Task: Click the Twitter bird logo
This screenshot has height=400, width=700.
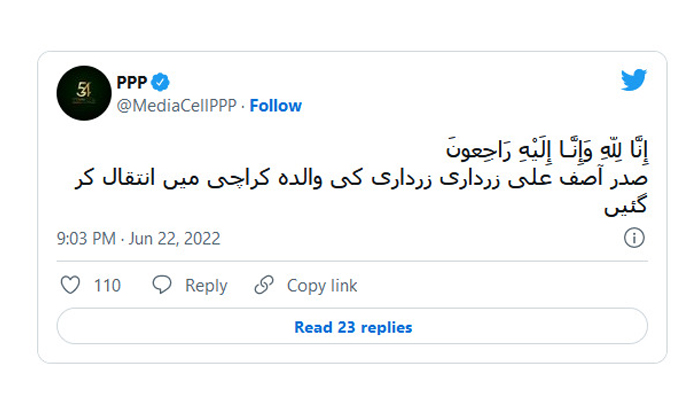Action: [634, 81]
